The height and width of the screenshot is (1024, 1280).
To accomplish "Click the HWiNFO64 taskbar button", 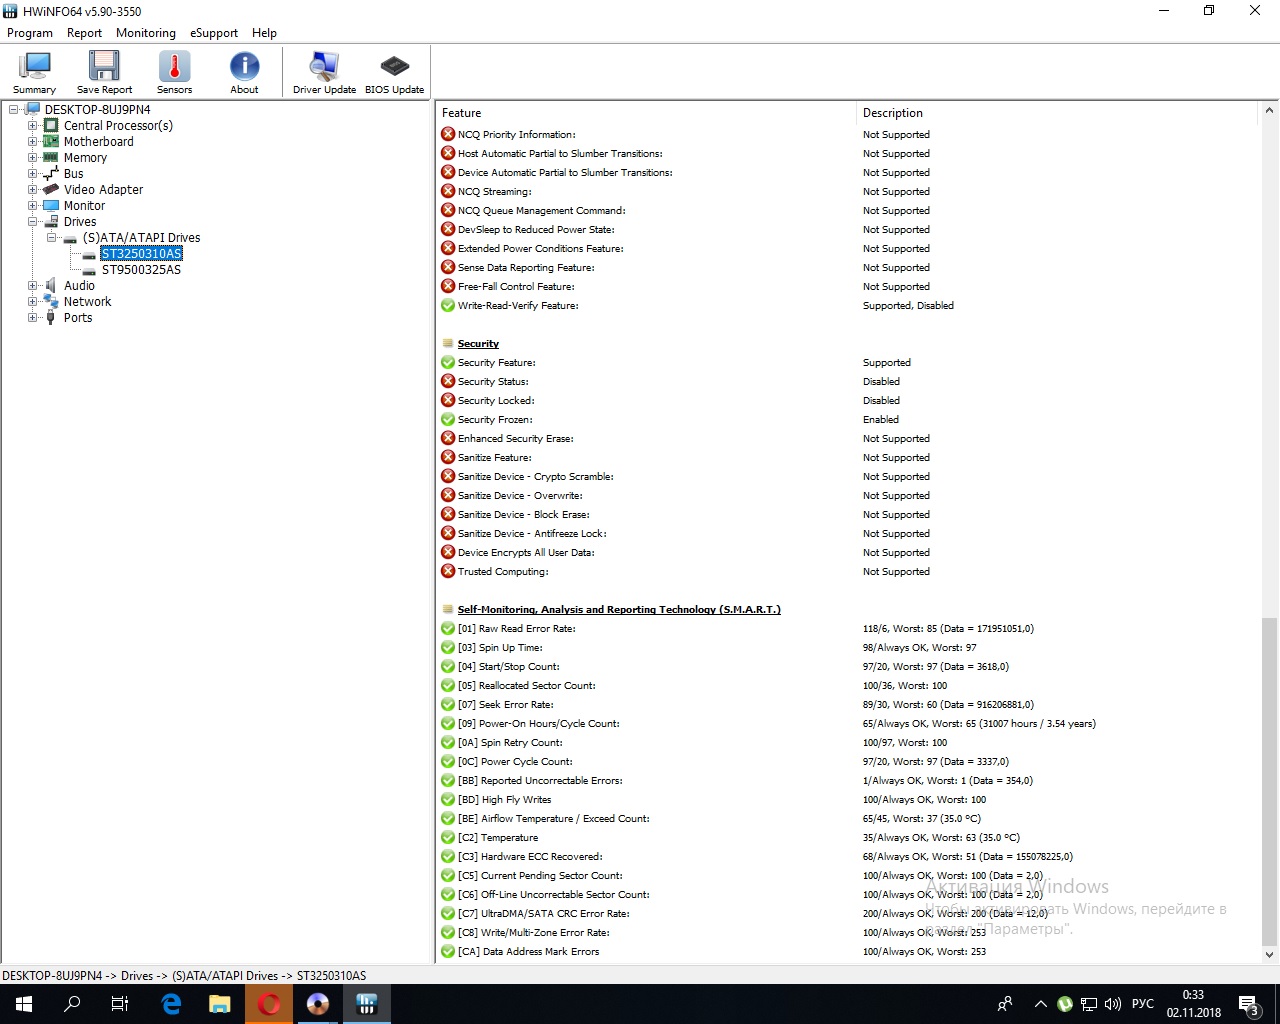I will 367,1004.
